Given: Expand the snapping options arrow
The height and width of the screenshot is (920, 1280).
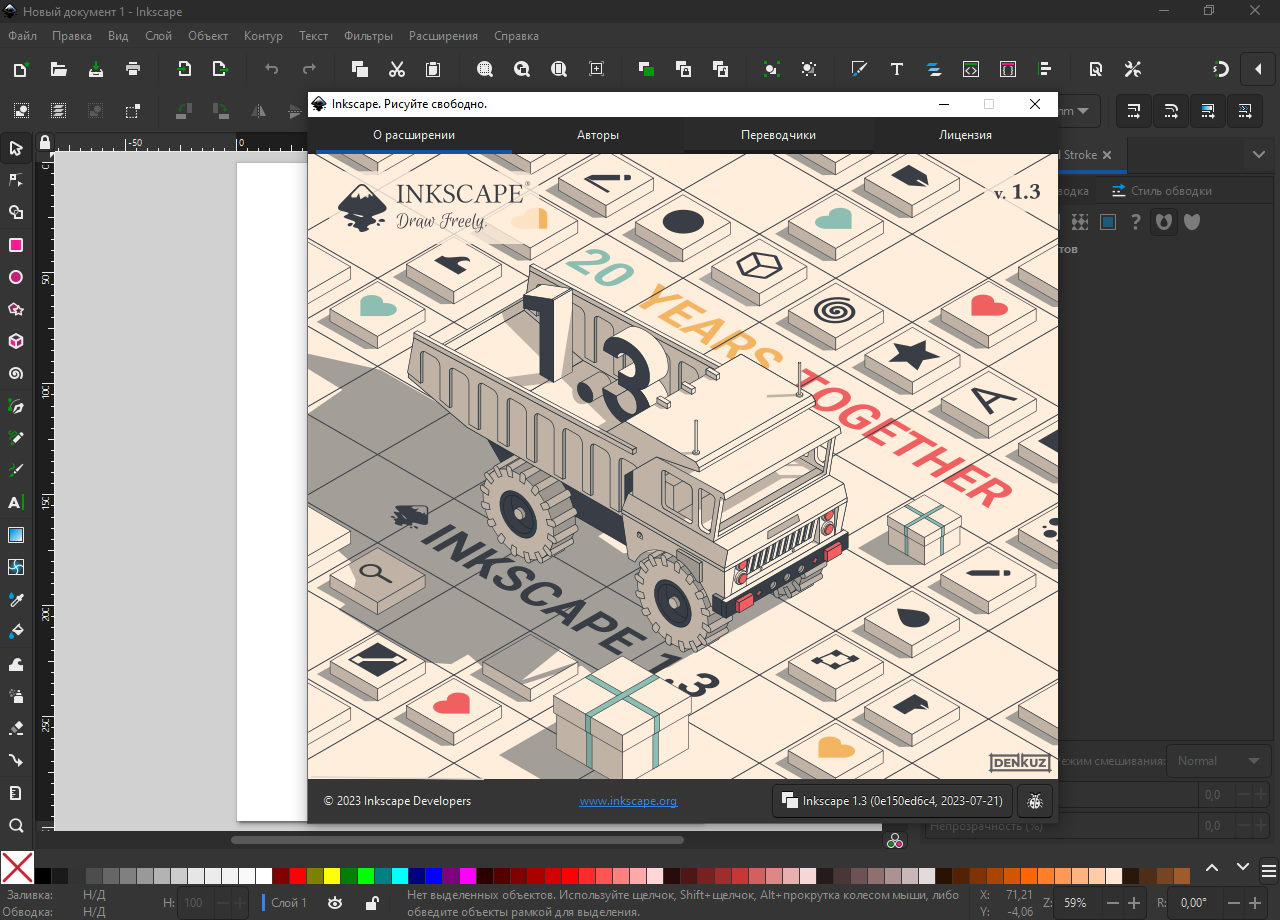Looking at the screenshot, I should point(1257,69).
